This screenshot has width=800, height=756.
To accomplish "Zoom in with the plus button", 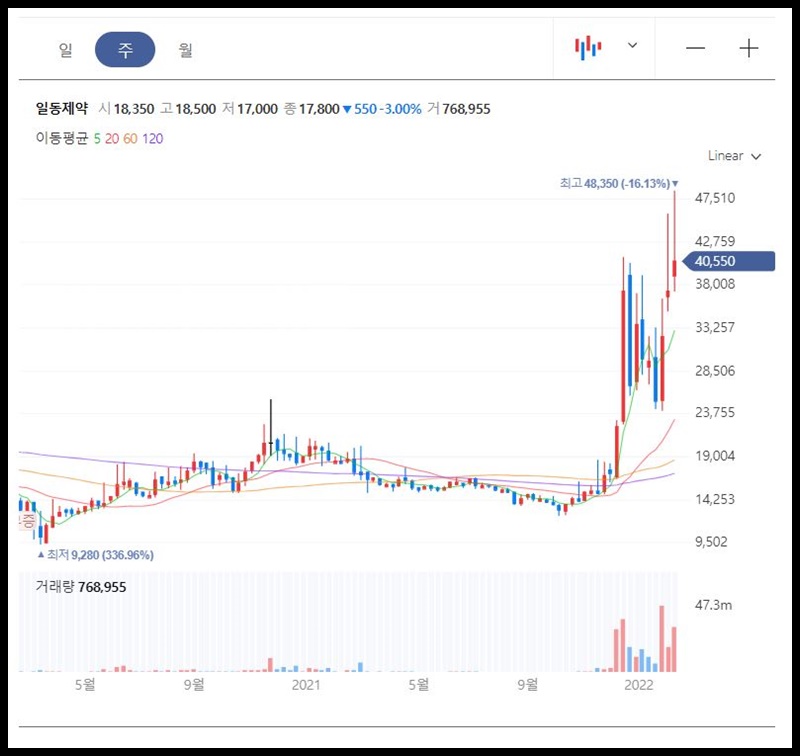I will (748, 48).
